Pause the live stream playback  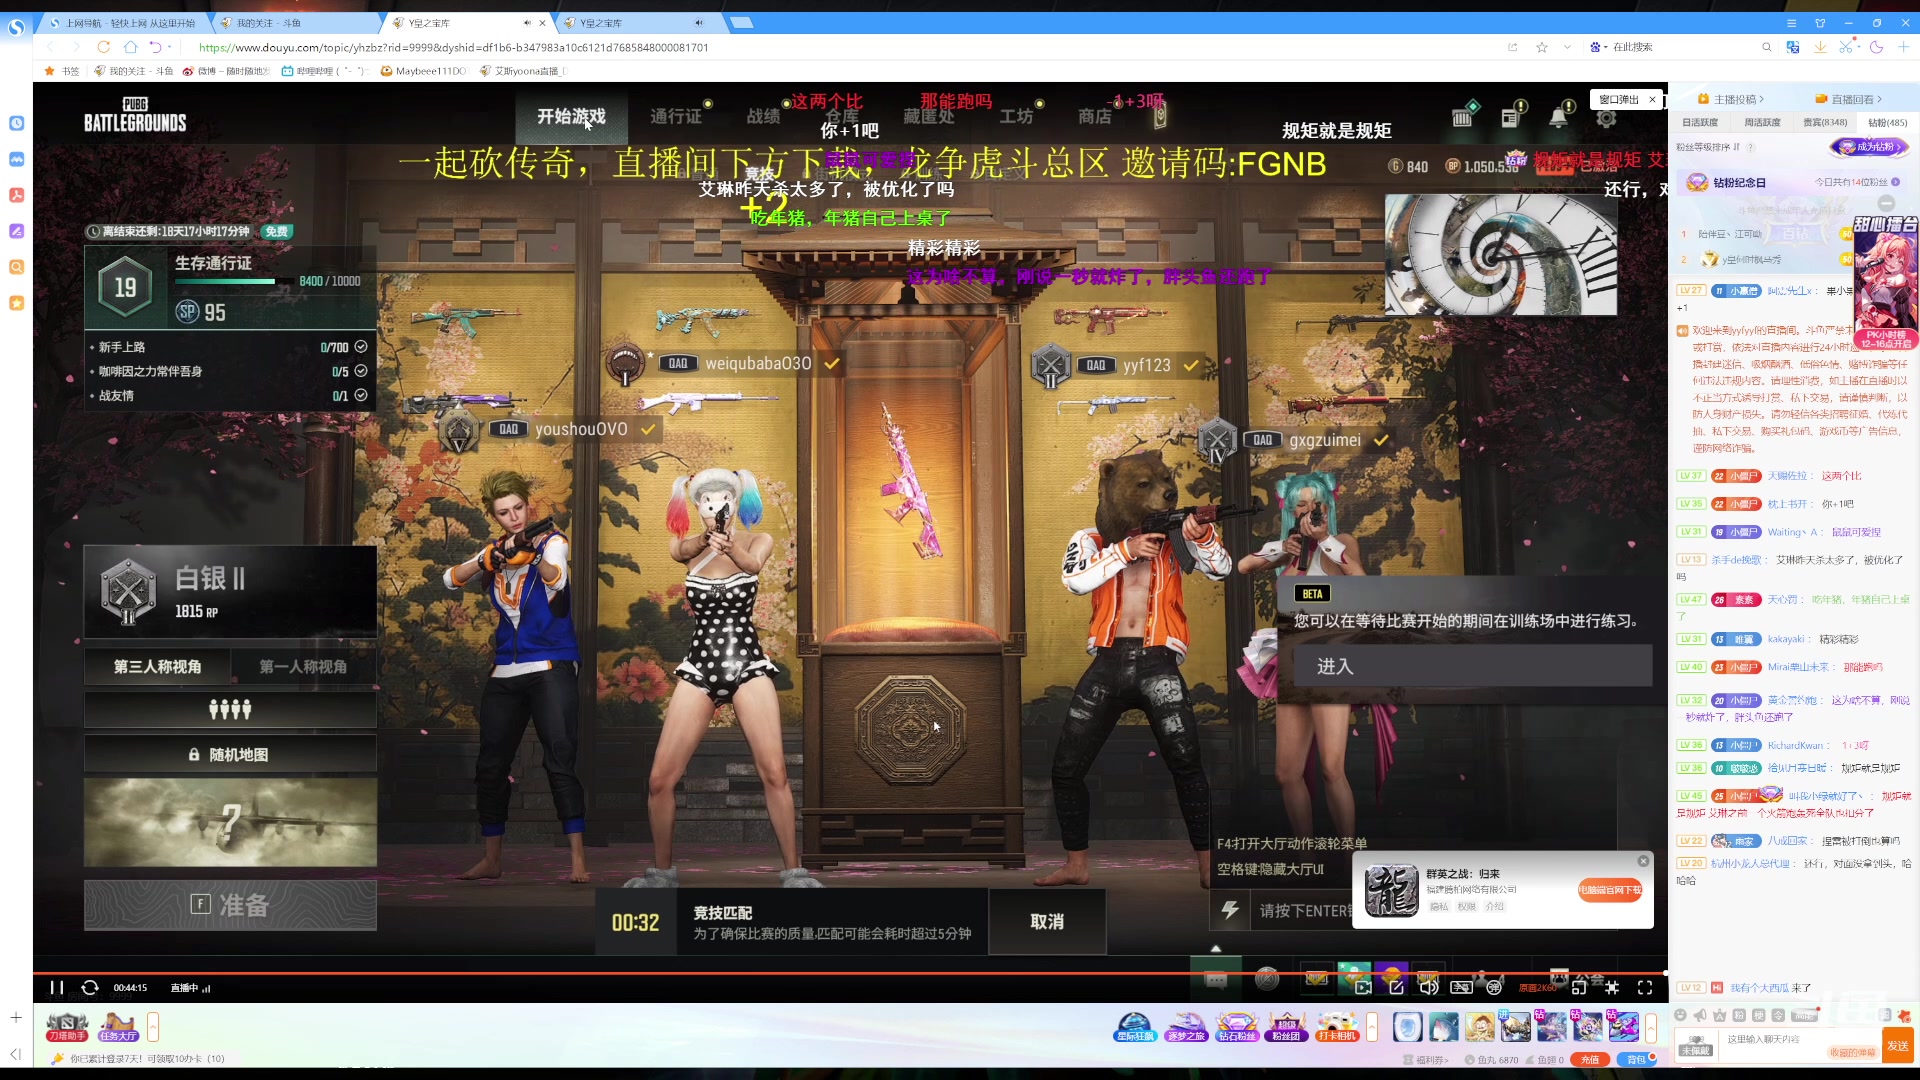[x=57, y=988]
